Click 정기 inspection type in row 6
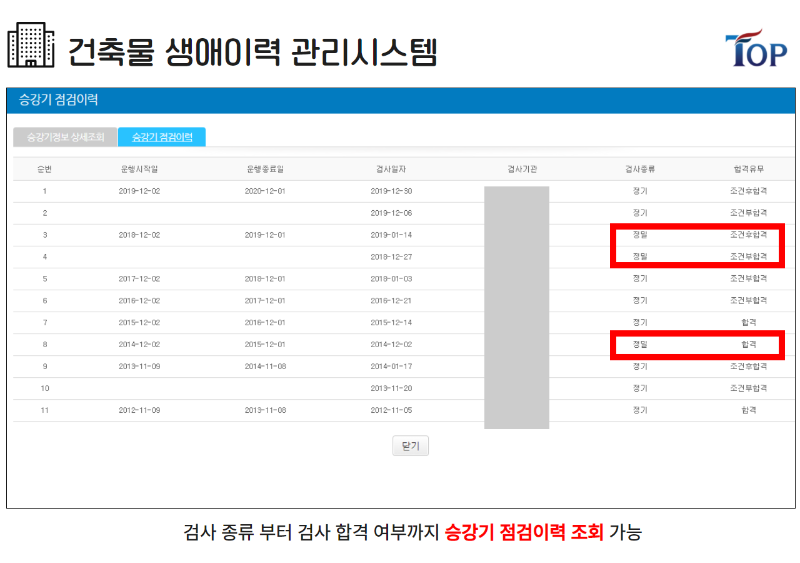 coord(640,301)
